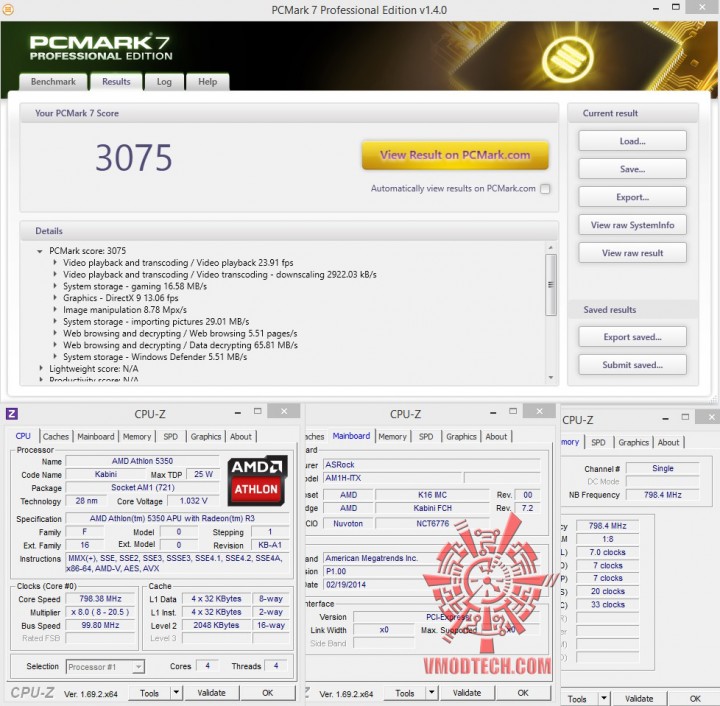Click the AMD Athlon processor logo
720x706 pixels.
tap(258, 480)
